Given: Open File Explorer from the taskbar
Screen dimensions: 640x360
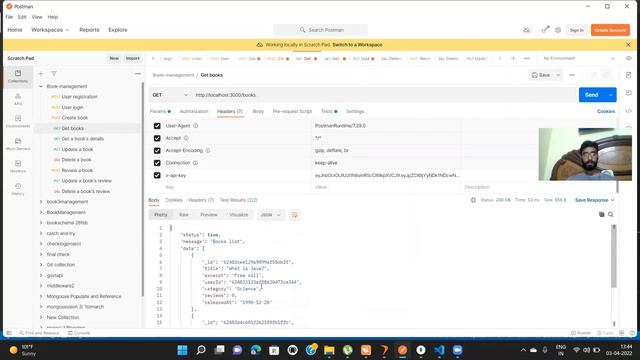Looking at the screenshot, I should (329, 350).
